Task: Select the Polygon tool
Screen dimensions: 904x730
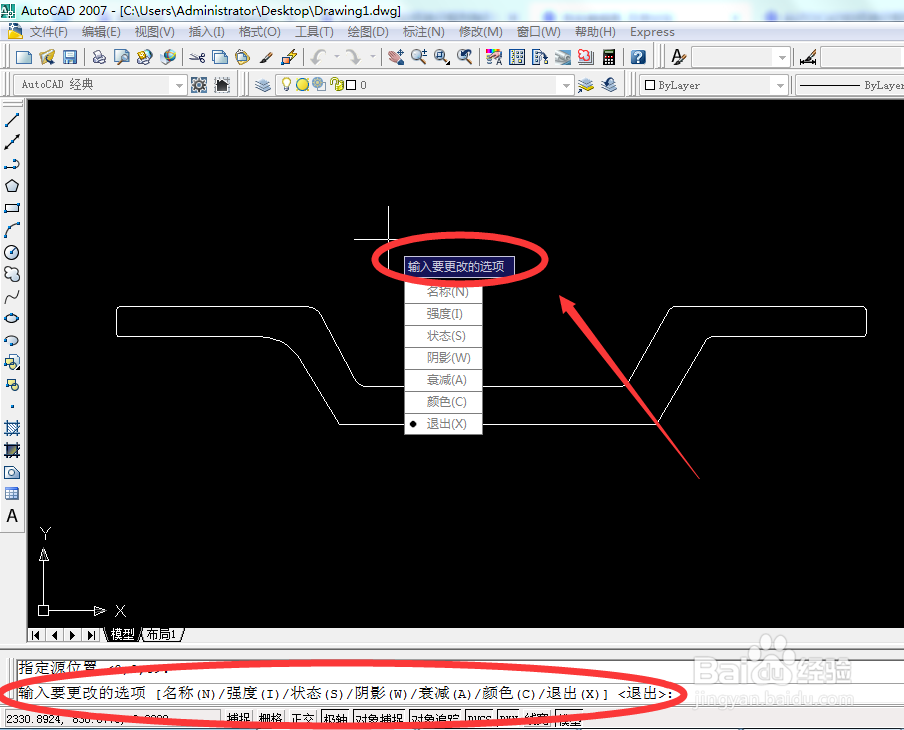Action: [x=12, y=186]
